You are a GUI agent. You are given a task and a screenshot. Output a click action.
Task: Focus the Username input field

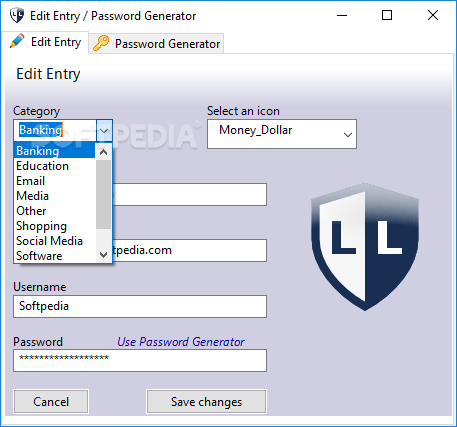[140, 306]
